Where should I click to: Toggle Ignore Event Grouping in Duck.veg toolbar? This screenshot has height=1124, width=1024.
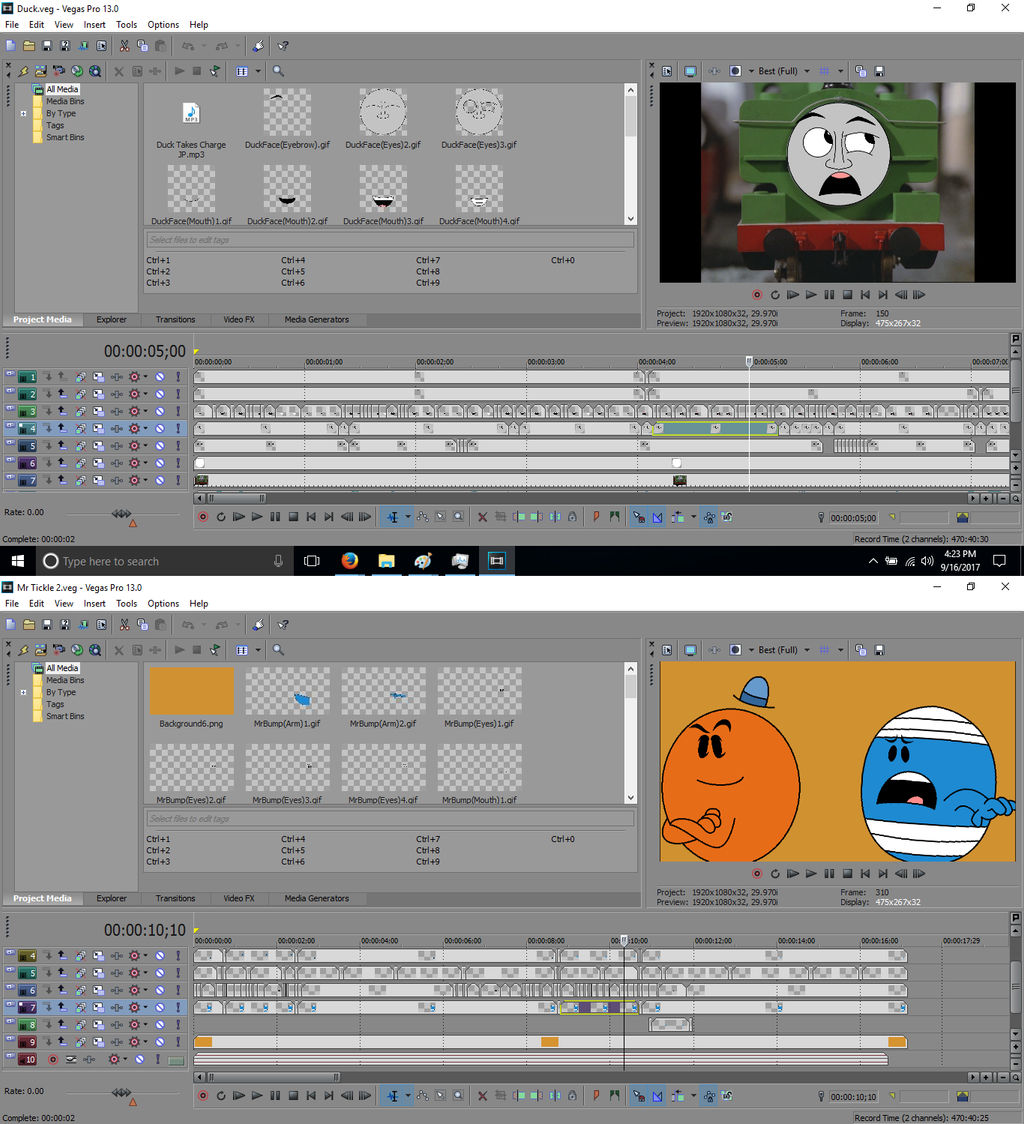pyautogui.click(x=727, y=517)
